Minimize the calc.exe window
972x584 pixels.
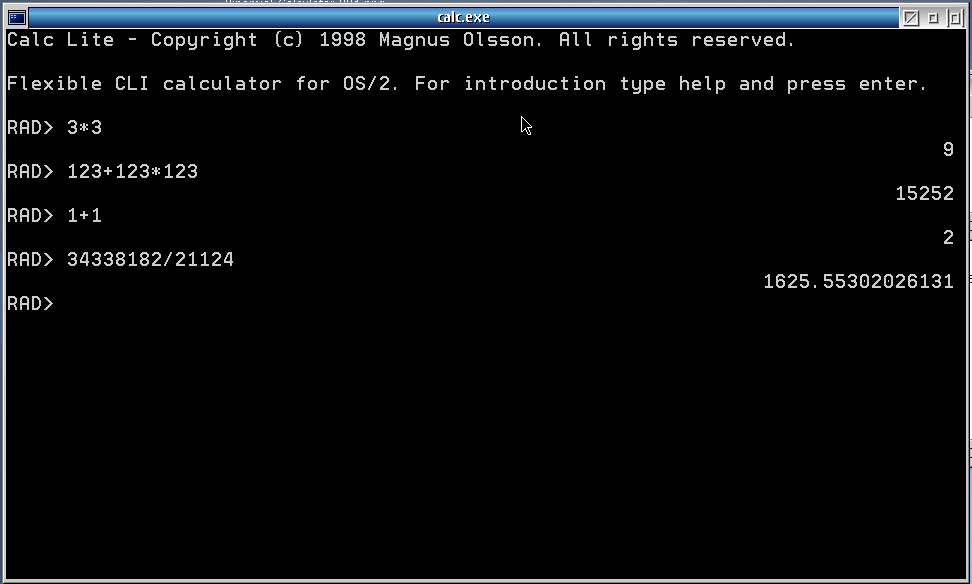coord(933,17)
